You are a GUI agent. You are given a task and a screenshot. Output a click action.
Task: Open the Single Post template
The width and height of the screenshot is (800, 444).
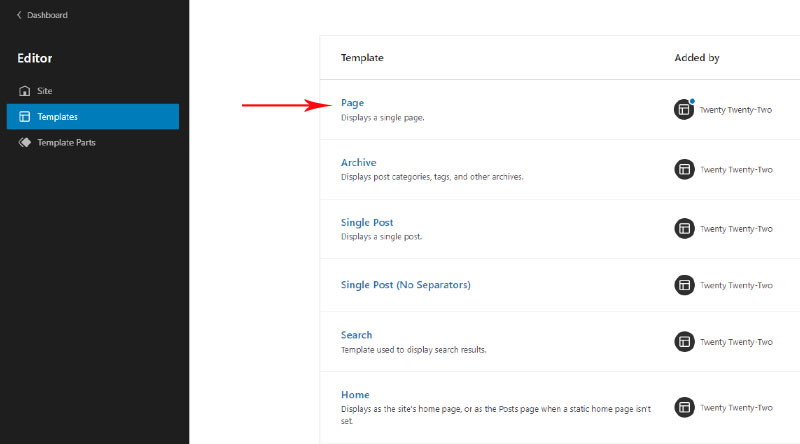point(367,223)
